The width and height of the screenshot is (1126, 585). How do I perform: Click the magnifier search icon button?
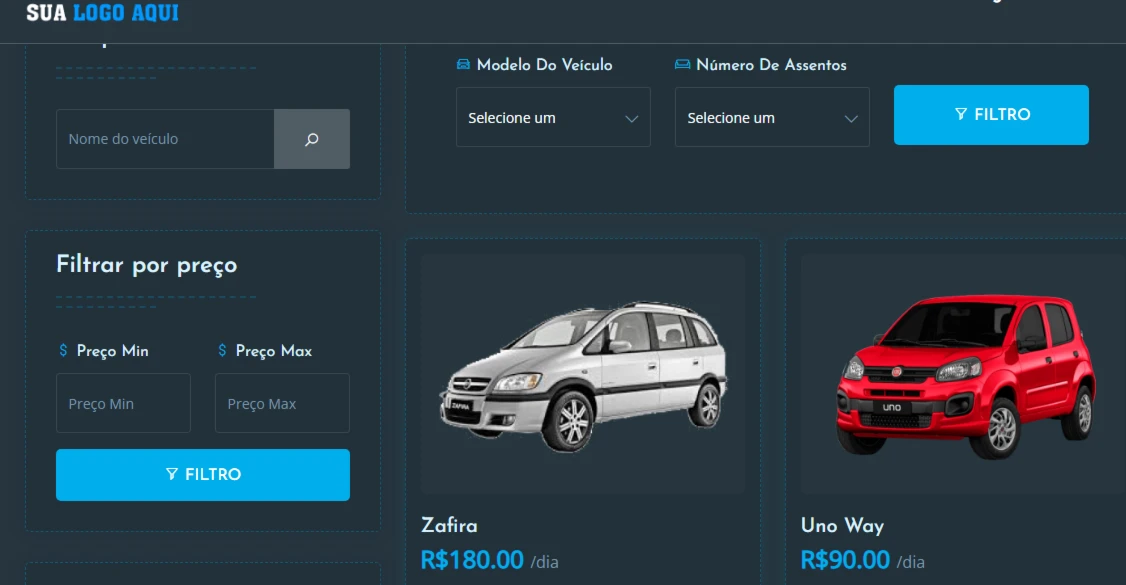pyautogui.click(x=312, y=139)
